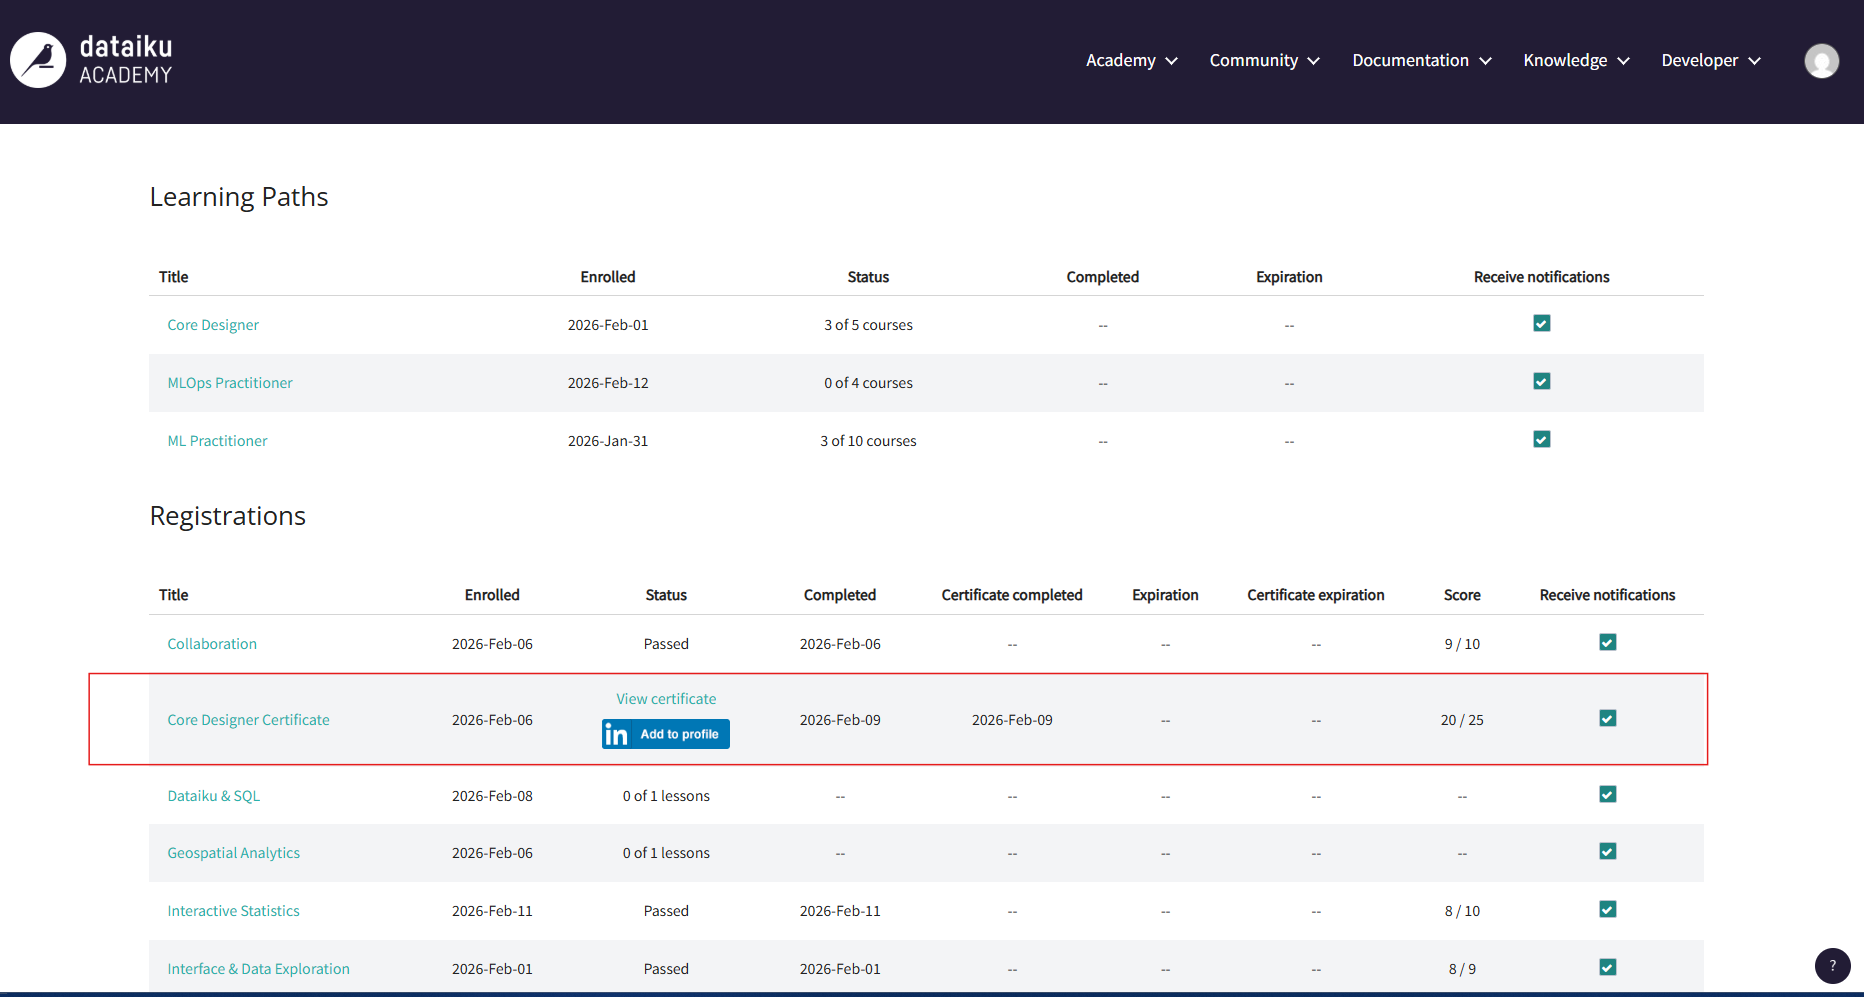Click the 9 / 10 score

point(1462,644)
